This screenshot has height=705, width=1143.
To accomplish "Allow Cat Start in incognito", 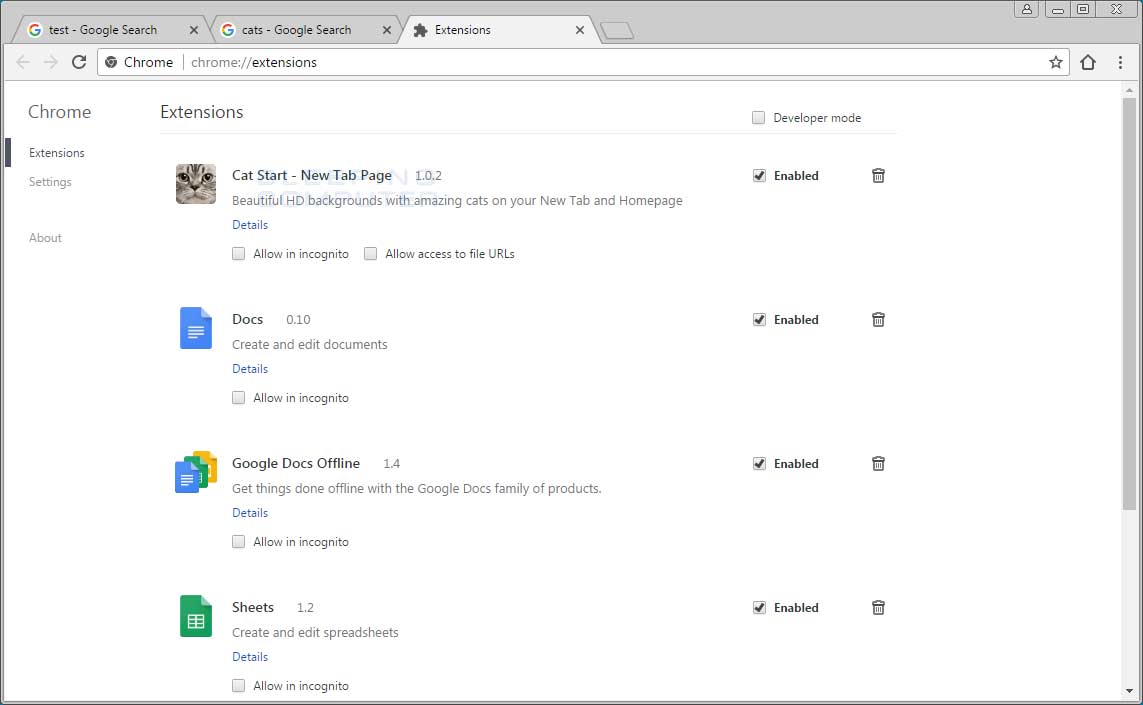I will click(238, 254).
